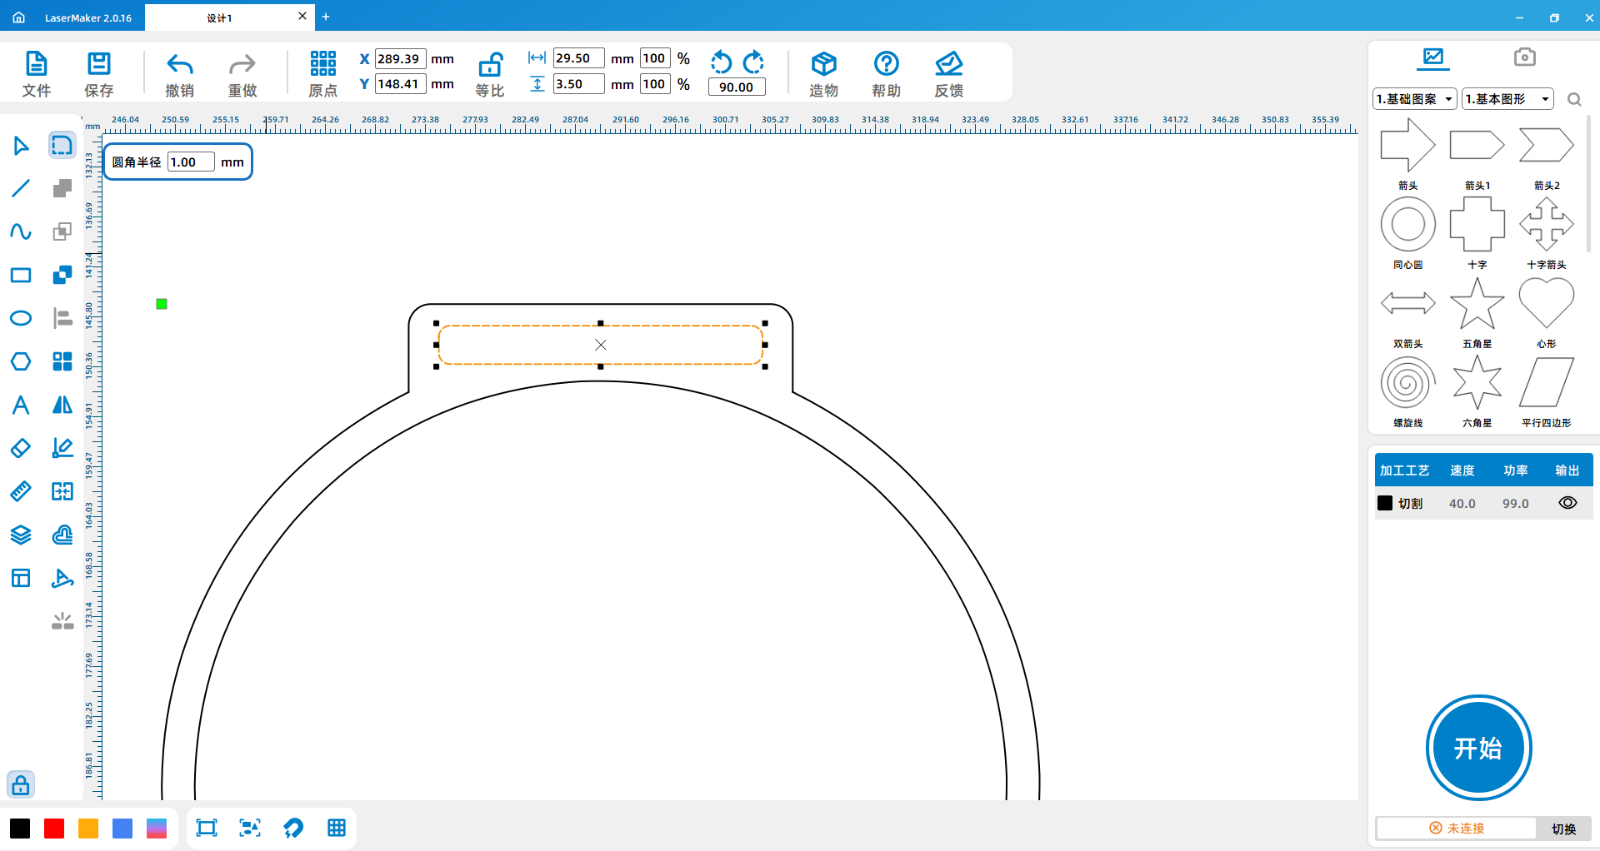The height and width of the screenshot is (851, 1600).
Task: Open the camera panel icon
Action: click(x=1524, y=57)
